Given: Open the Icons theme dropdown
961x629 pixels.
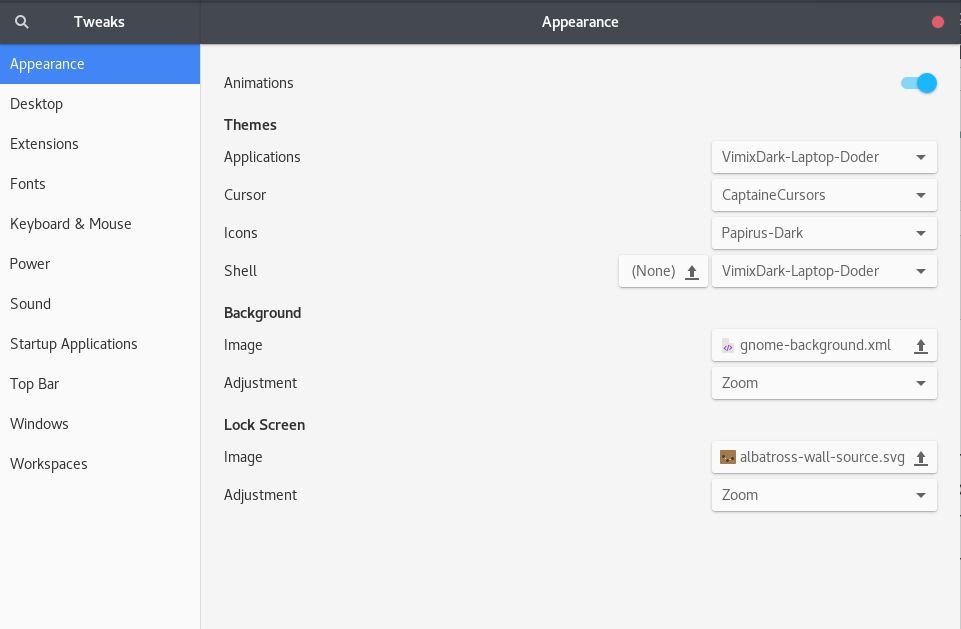Looking at the screenshot, I should [x=824, y=233].
